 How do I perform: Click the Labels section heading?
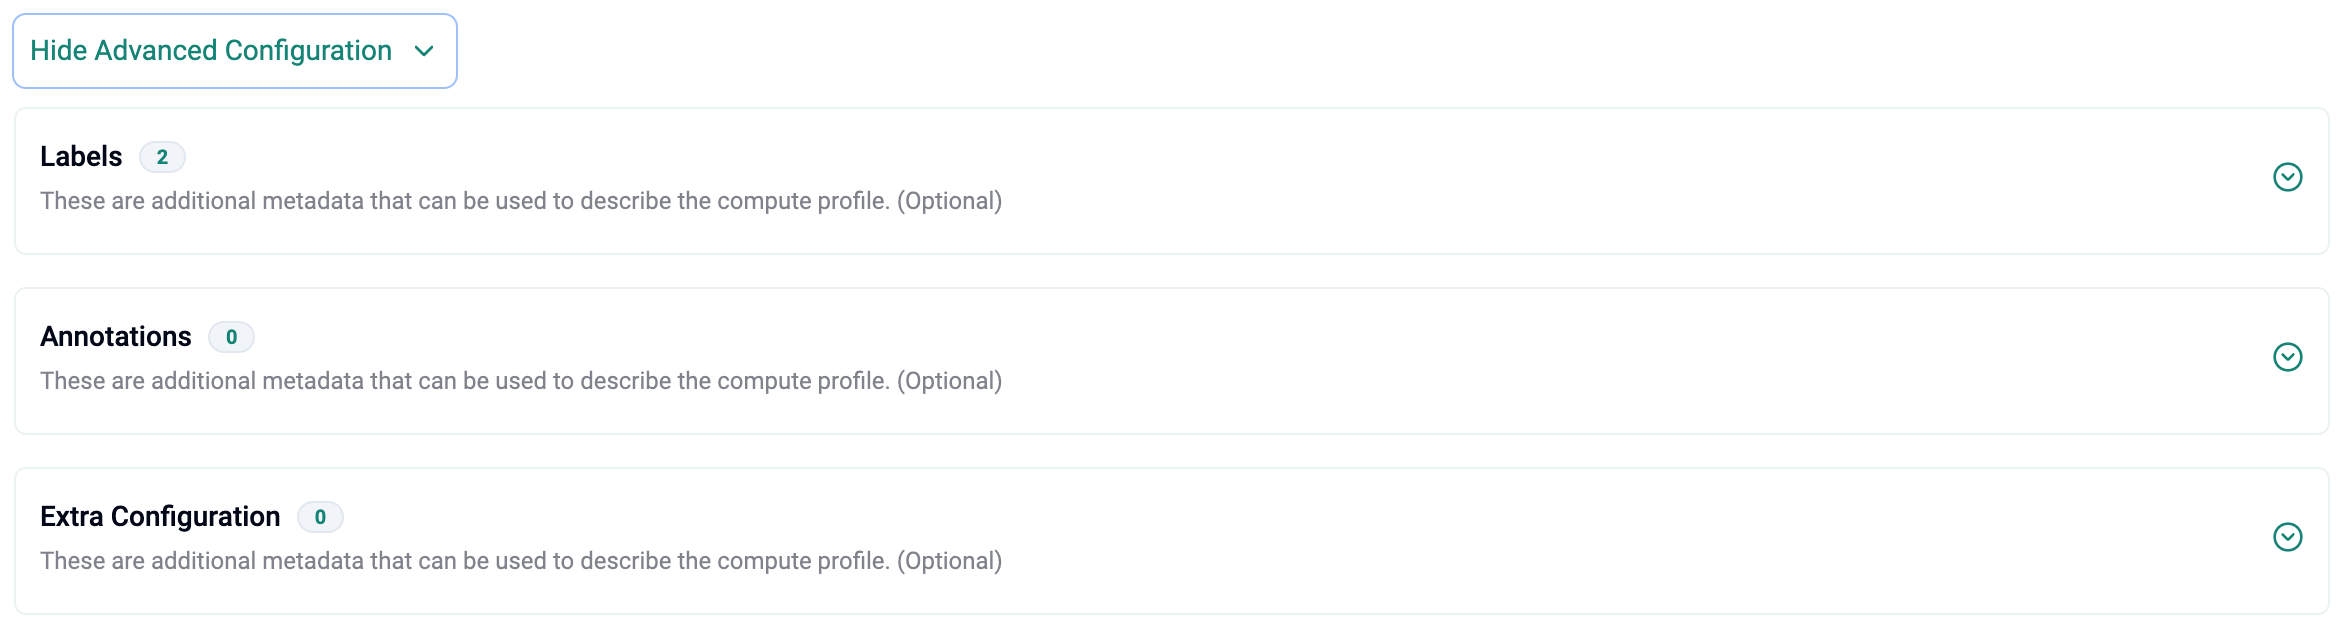tap(81, 157)
